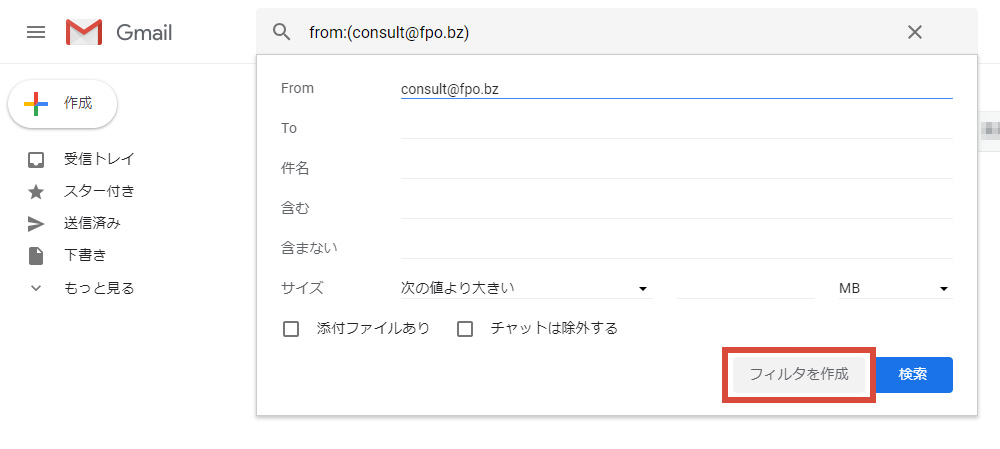This screenshot has height=449, width=1000.
Task: Open the main menu hamburger icon
Action: [36, 32]
